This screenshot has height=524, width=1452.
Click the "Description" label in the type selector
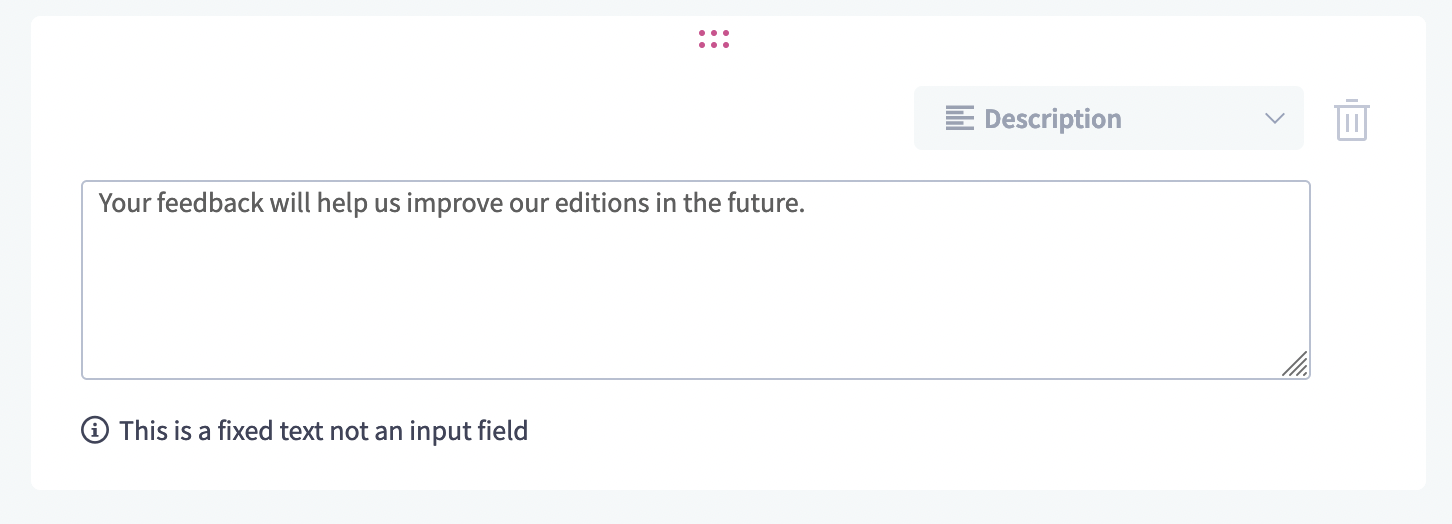[x=1052, y=119]
